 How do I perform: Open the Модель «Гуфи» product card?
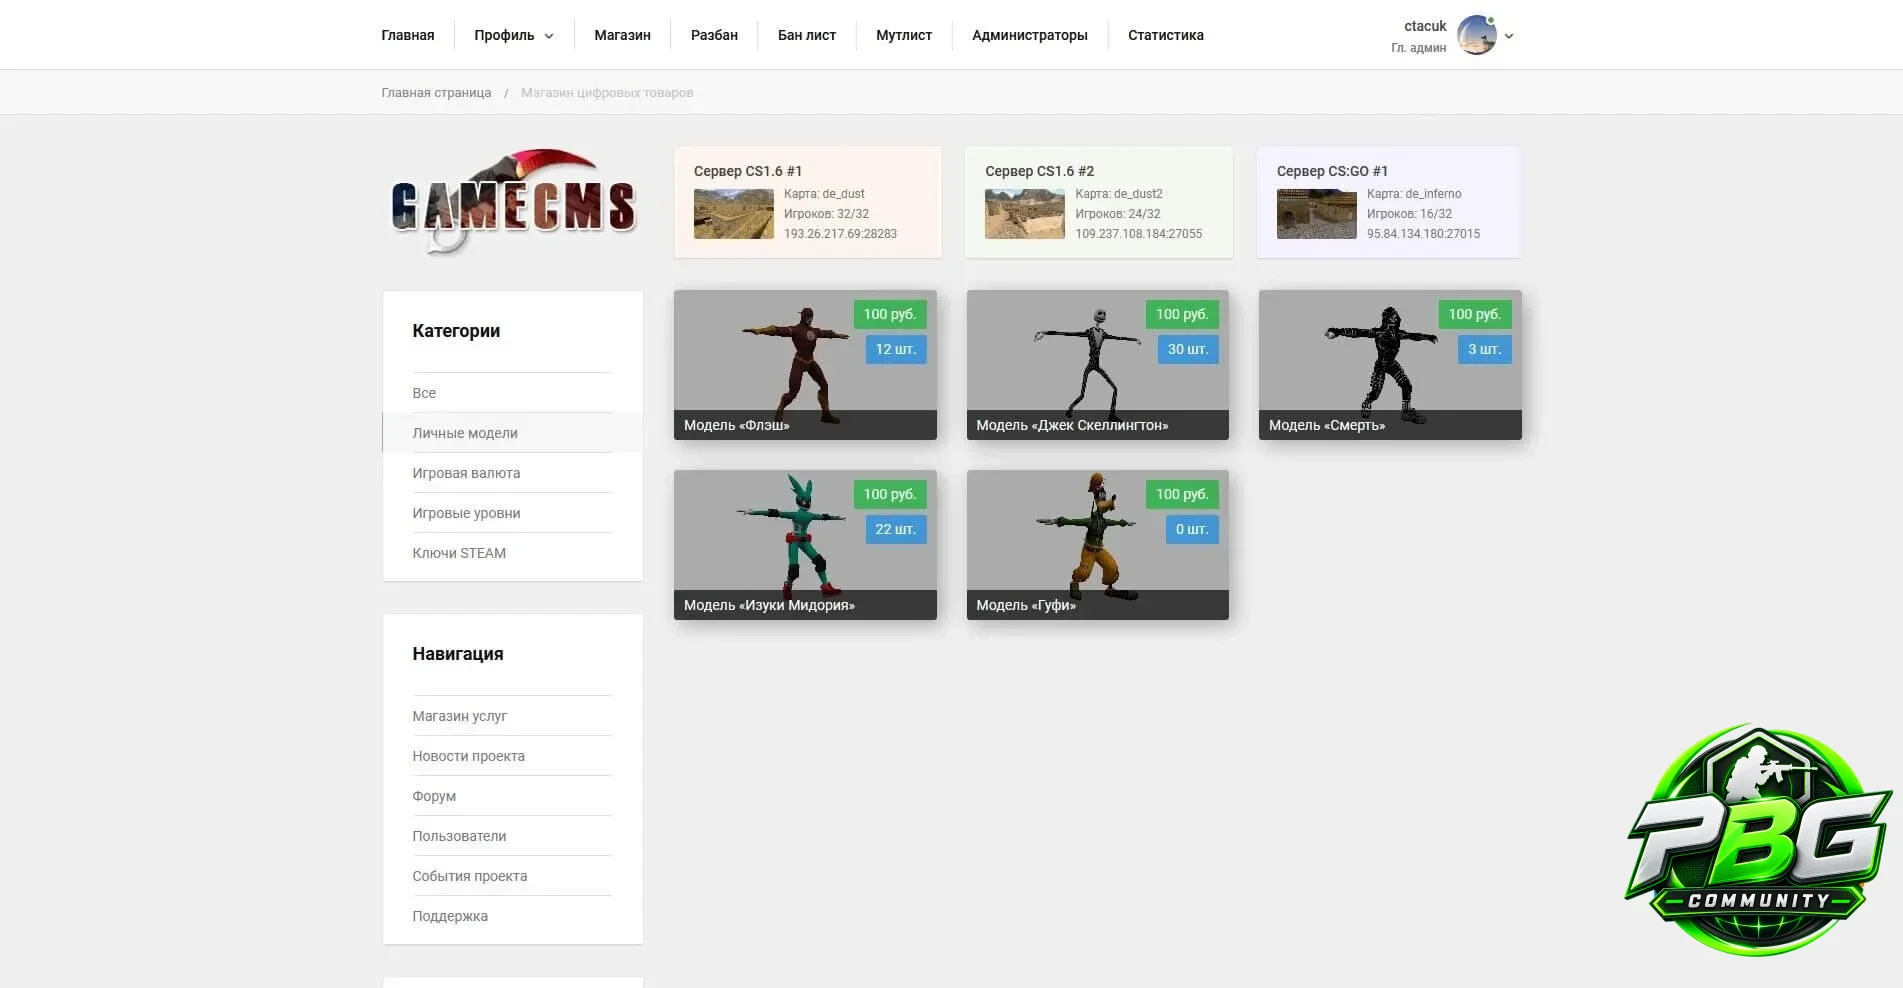point(1098,545)
